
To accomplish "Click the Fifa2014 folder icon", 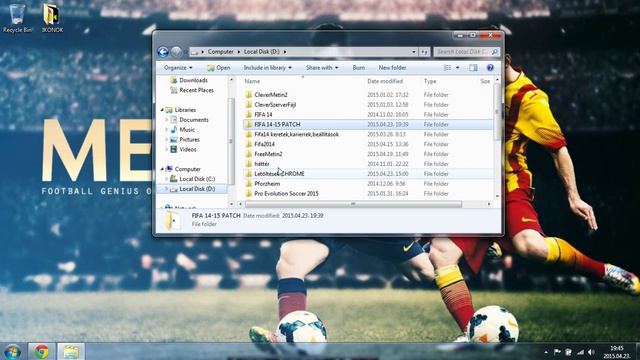I will 249,144.
